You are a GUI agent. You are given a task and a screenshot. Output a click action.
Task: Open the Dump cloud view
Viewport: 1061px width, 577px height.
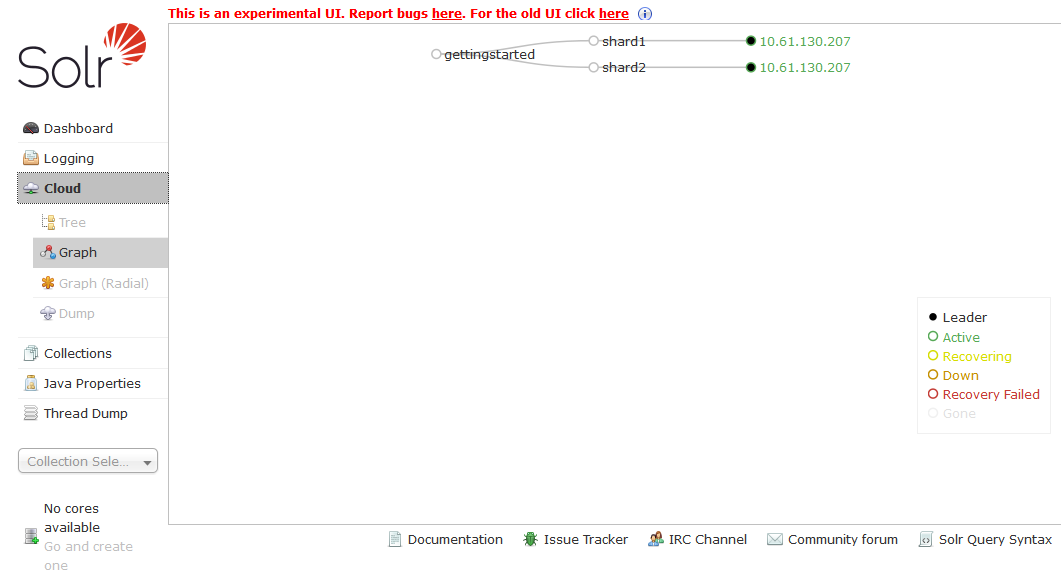click(100, 313)
